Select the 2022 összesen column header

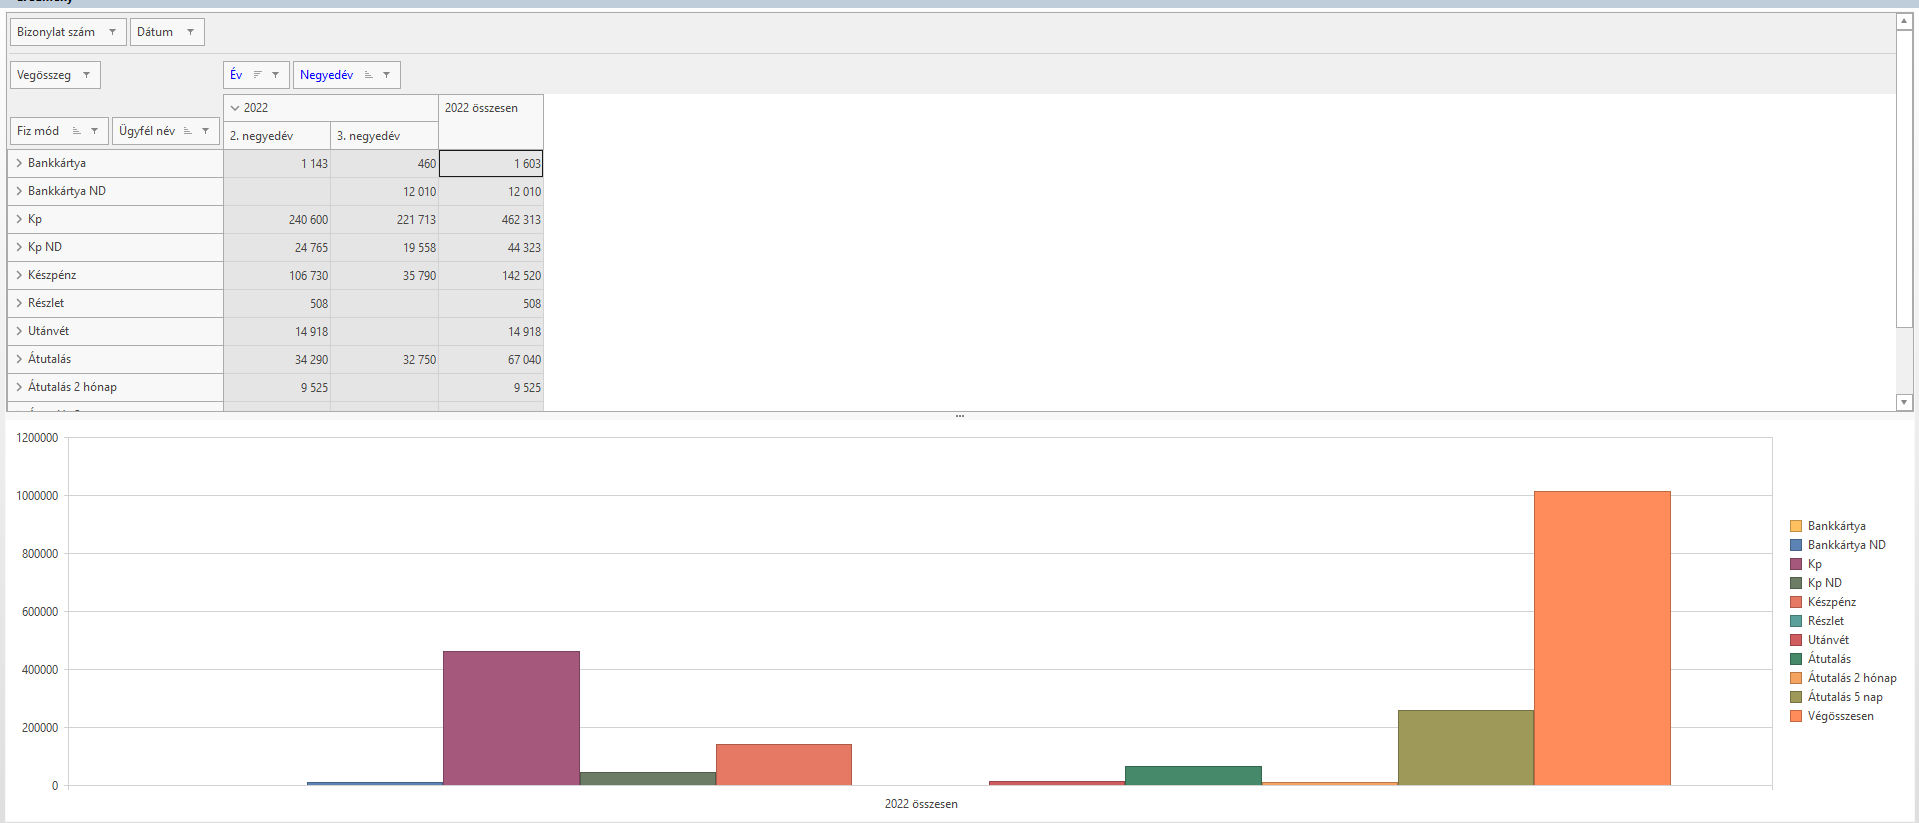click(x=491, y=122)
